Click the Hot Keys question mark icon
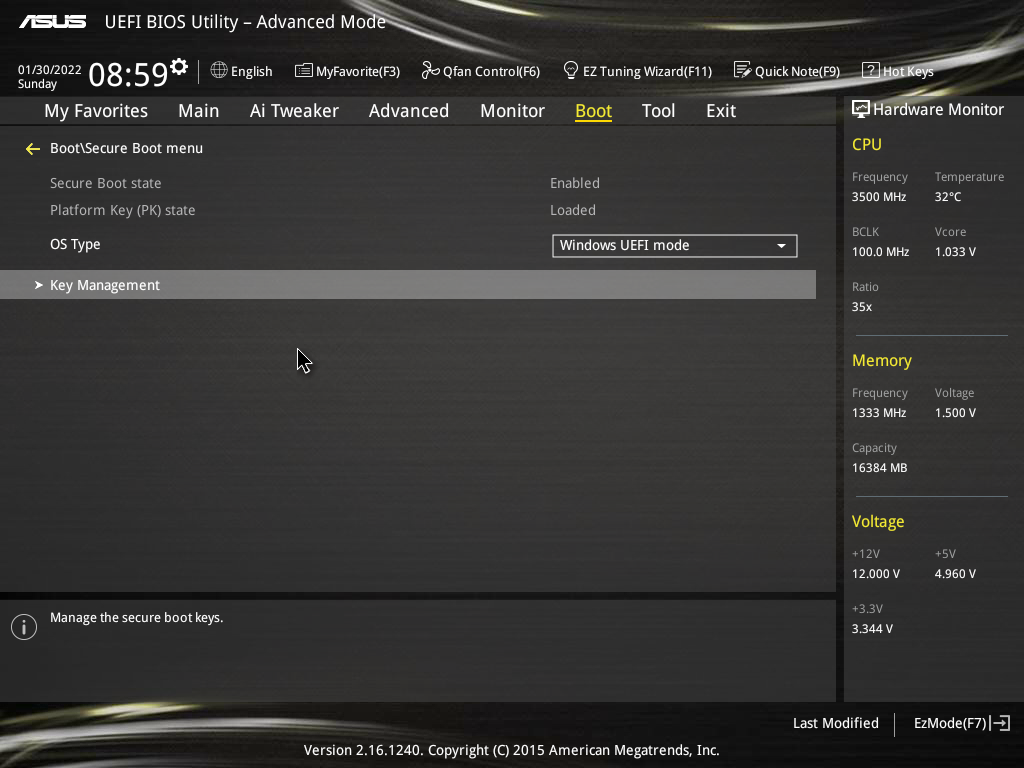Viewport: 1024px width, 768px height. 871,70
